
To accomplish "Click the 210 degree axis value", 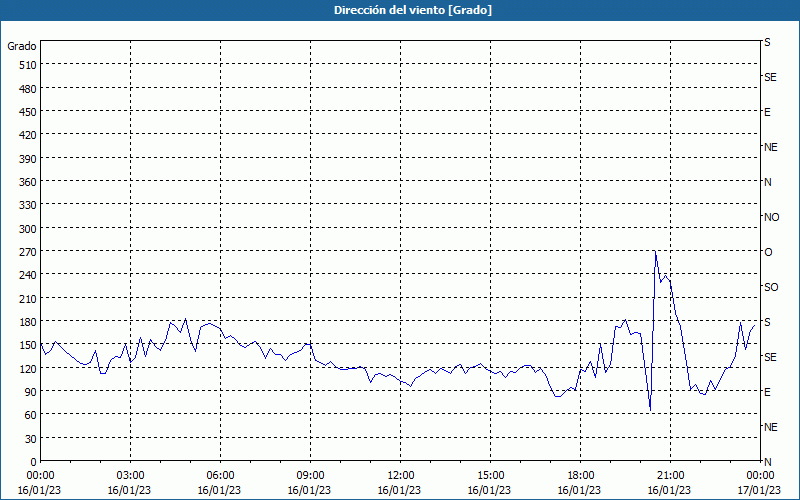I will click(x=29, y=298).
